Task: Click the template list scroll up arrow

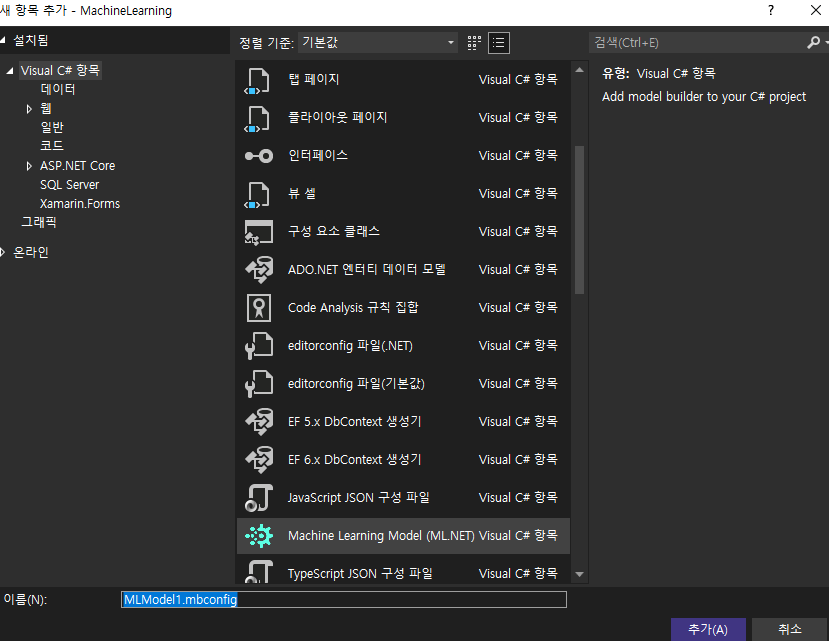Action: (x=579, y=70)
